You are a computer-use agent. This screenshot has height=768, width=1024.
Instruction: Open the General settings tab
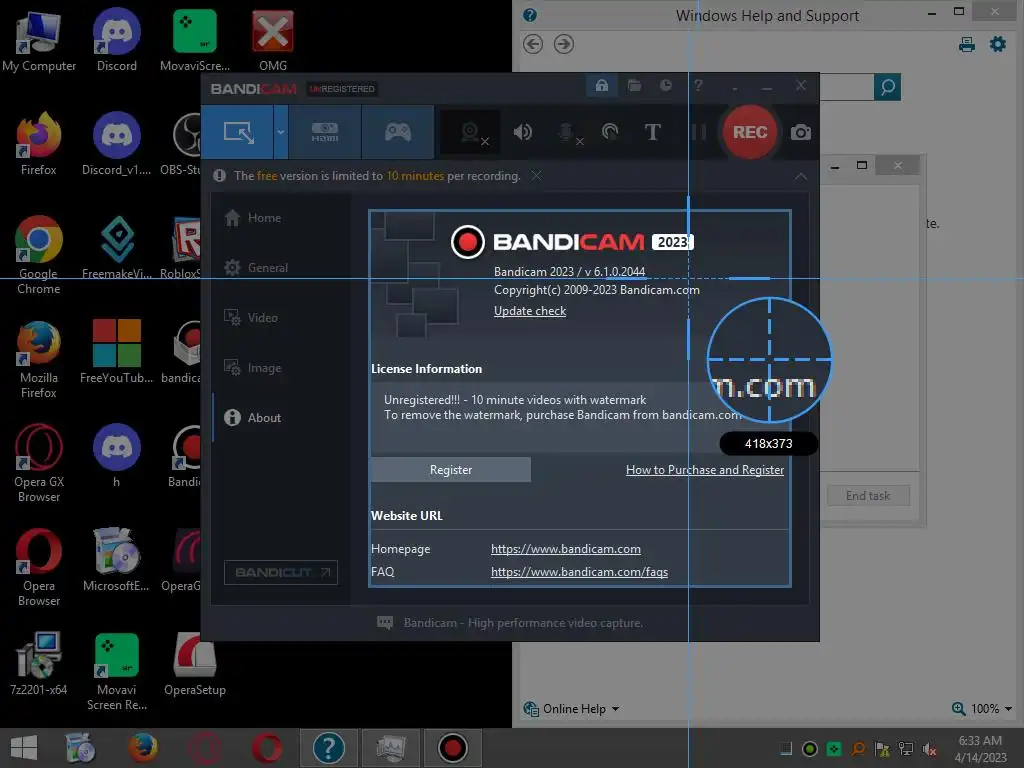257,268
